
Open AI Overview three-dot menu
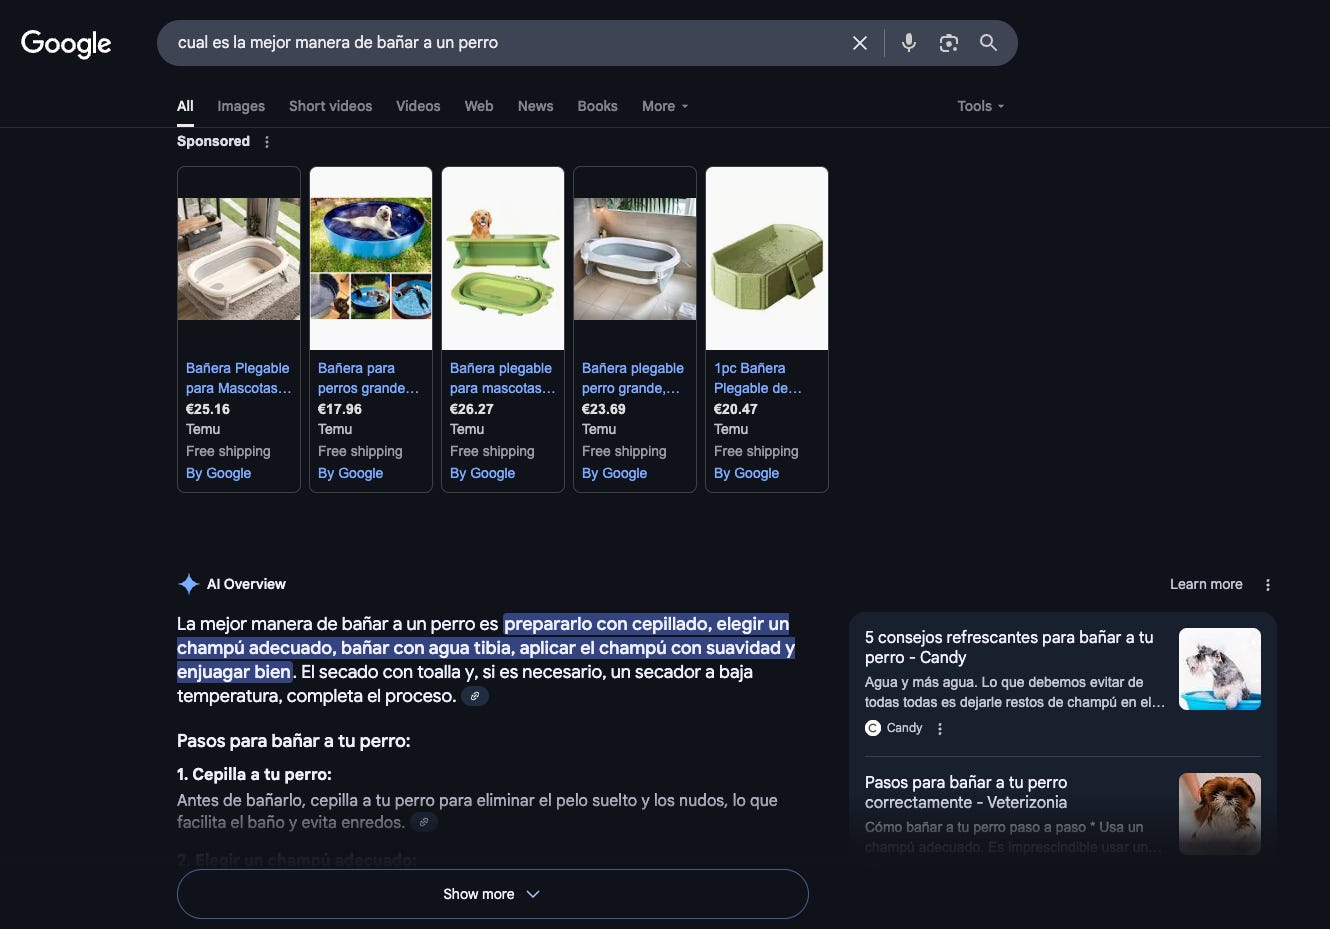(1268, 585)
